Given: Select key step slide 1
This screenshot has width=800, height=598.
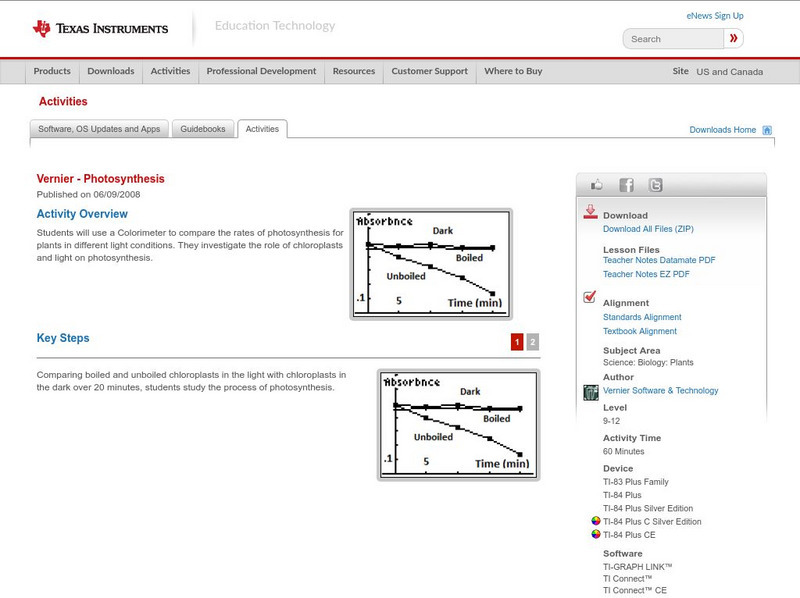Looking at the screenshot, I should (516, 340).
